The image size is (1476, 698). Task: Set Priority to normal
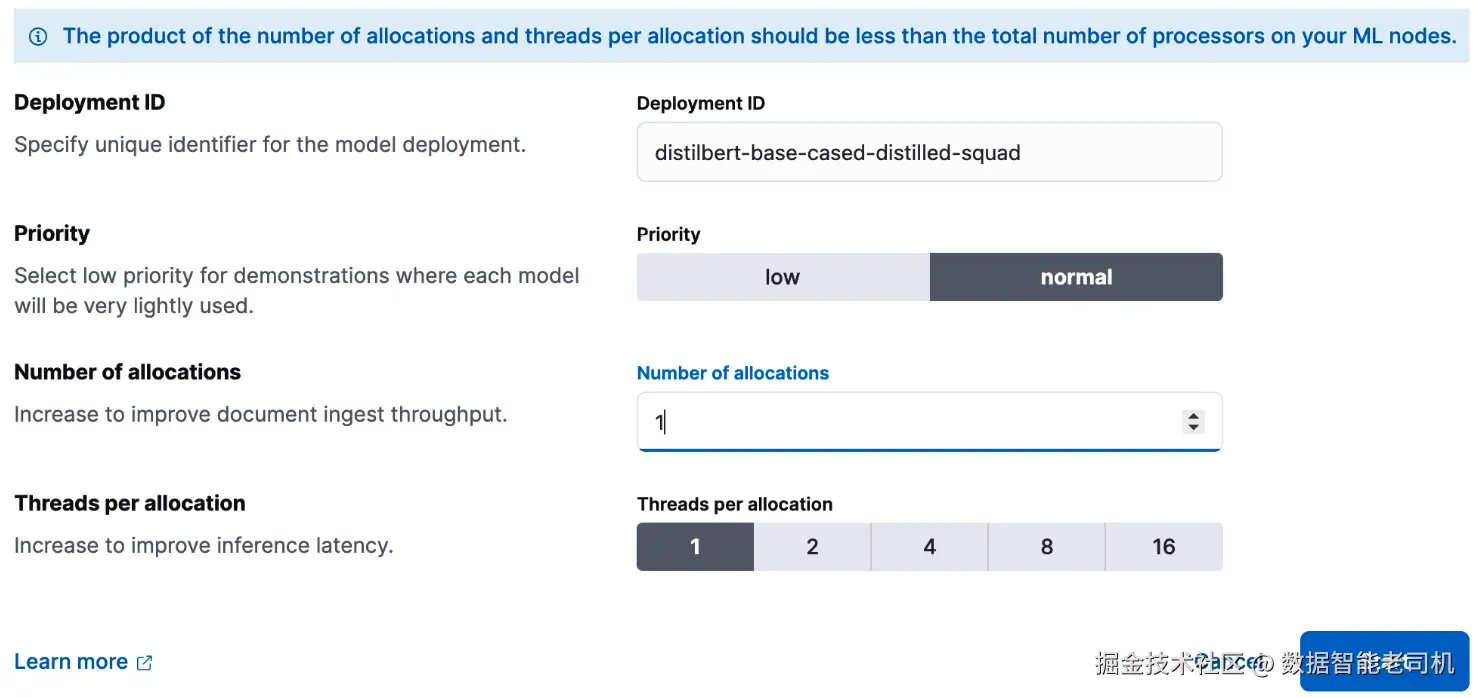point(1076,277)
